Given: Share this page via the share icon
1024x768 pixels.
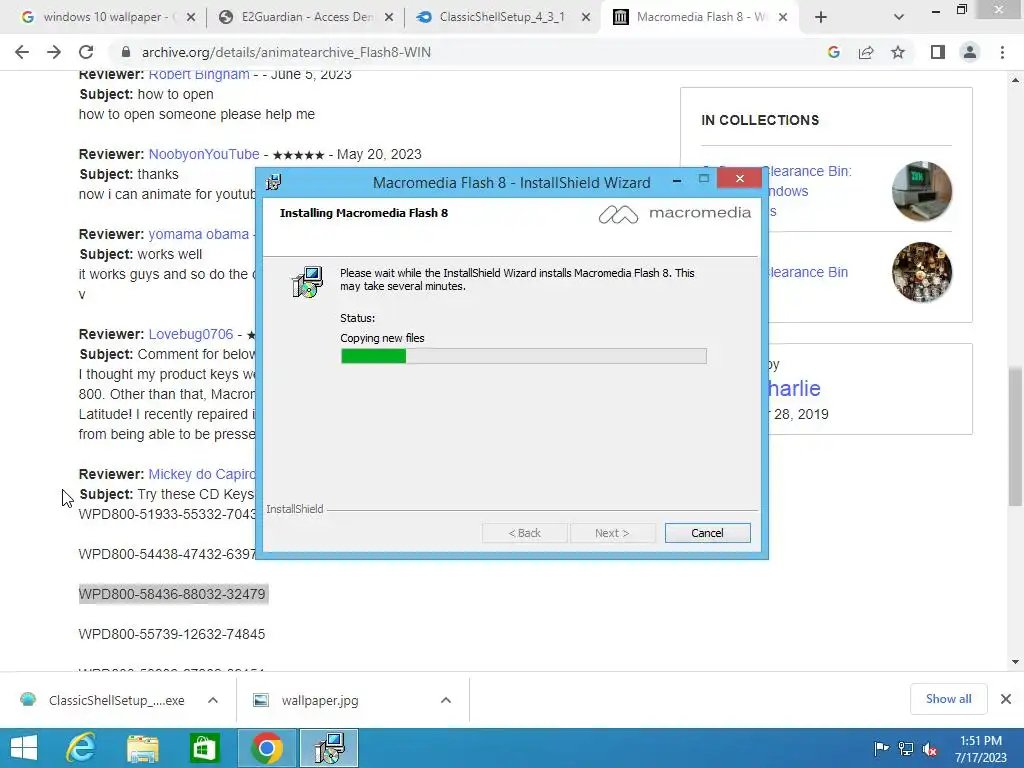Looking at the screenshot, I should 866,52.
